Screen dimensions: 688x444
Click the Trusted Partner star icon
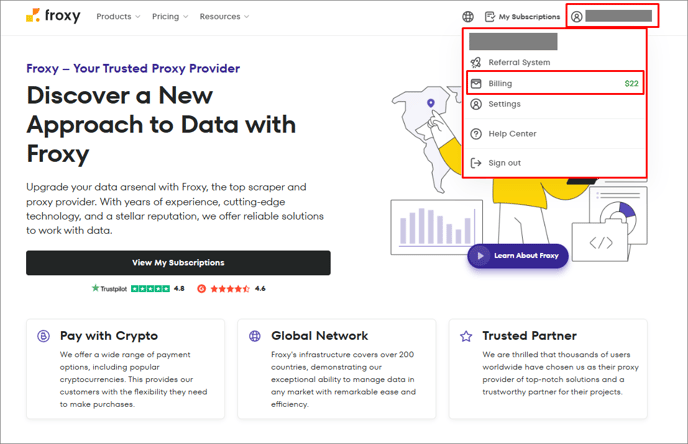click(466, 336)
